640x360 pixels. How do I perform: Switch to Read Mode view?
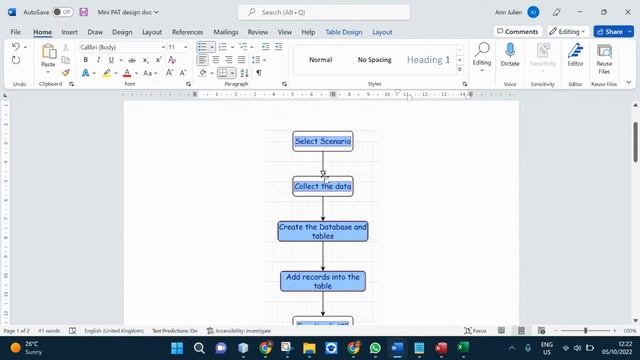click(501, 331)
